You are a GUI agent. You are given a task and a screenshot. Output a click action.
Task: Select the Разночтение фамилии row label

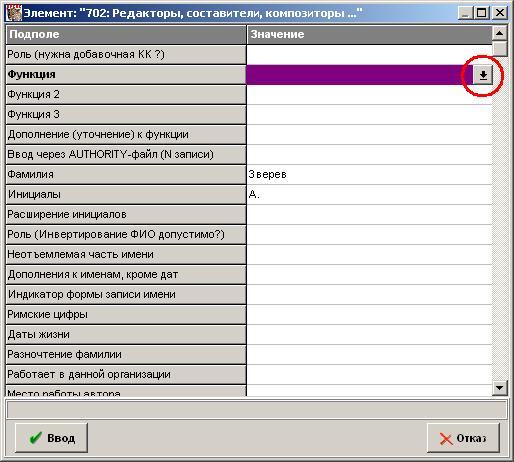point(126,355)
